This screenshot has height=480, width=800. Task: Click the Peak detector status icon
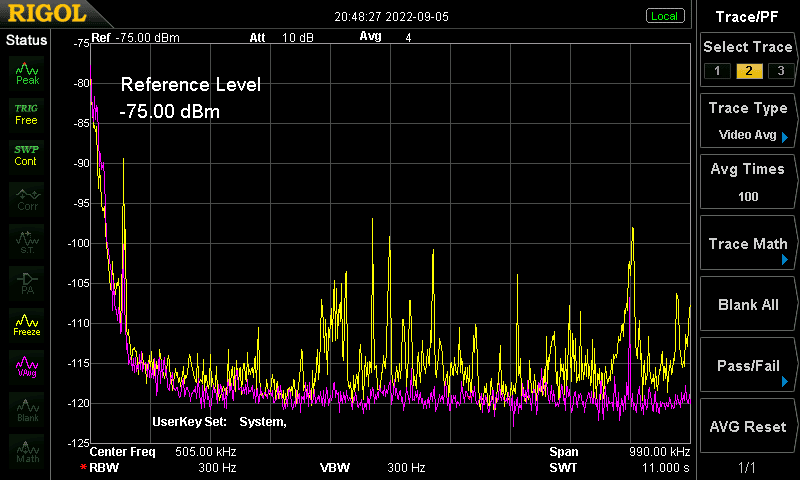tap(27, 73)
